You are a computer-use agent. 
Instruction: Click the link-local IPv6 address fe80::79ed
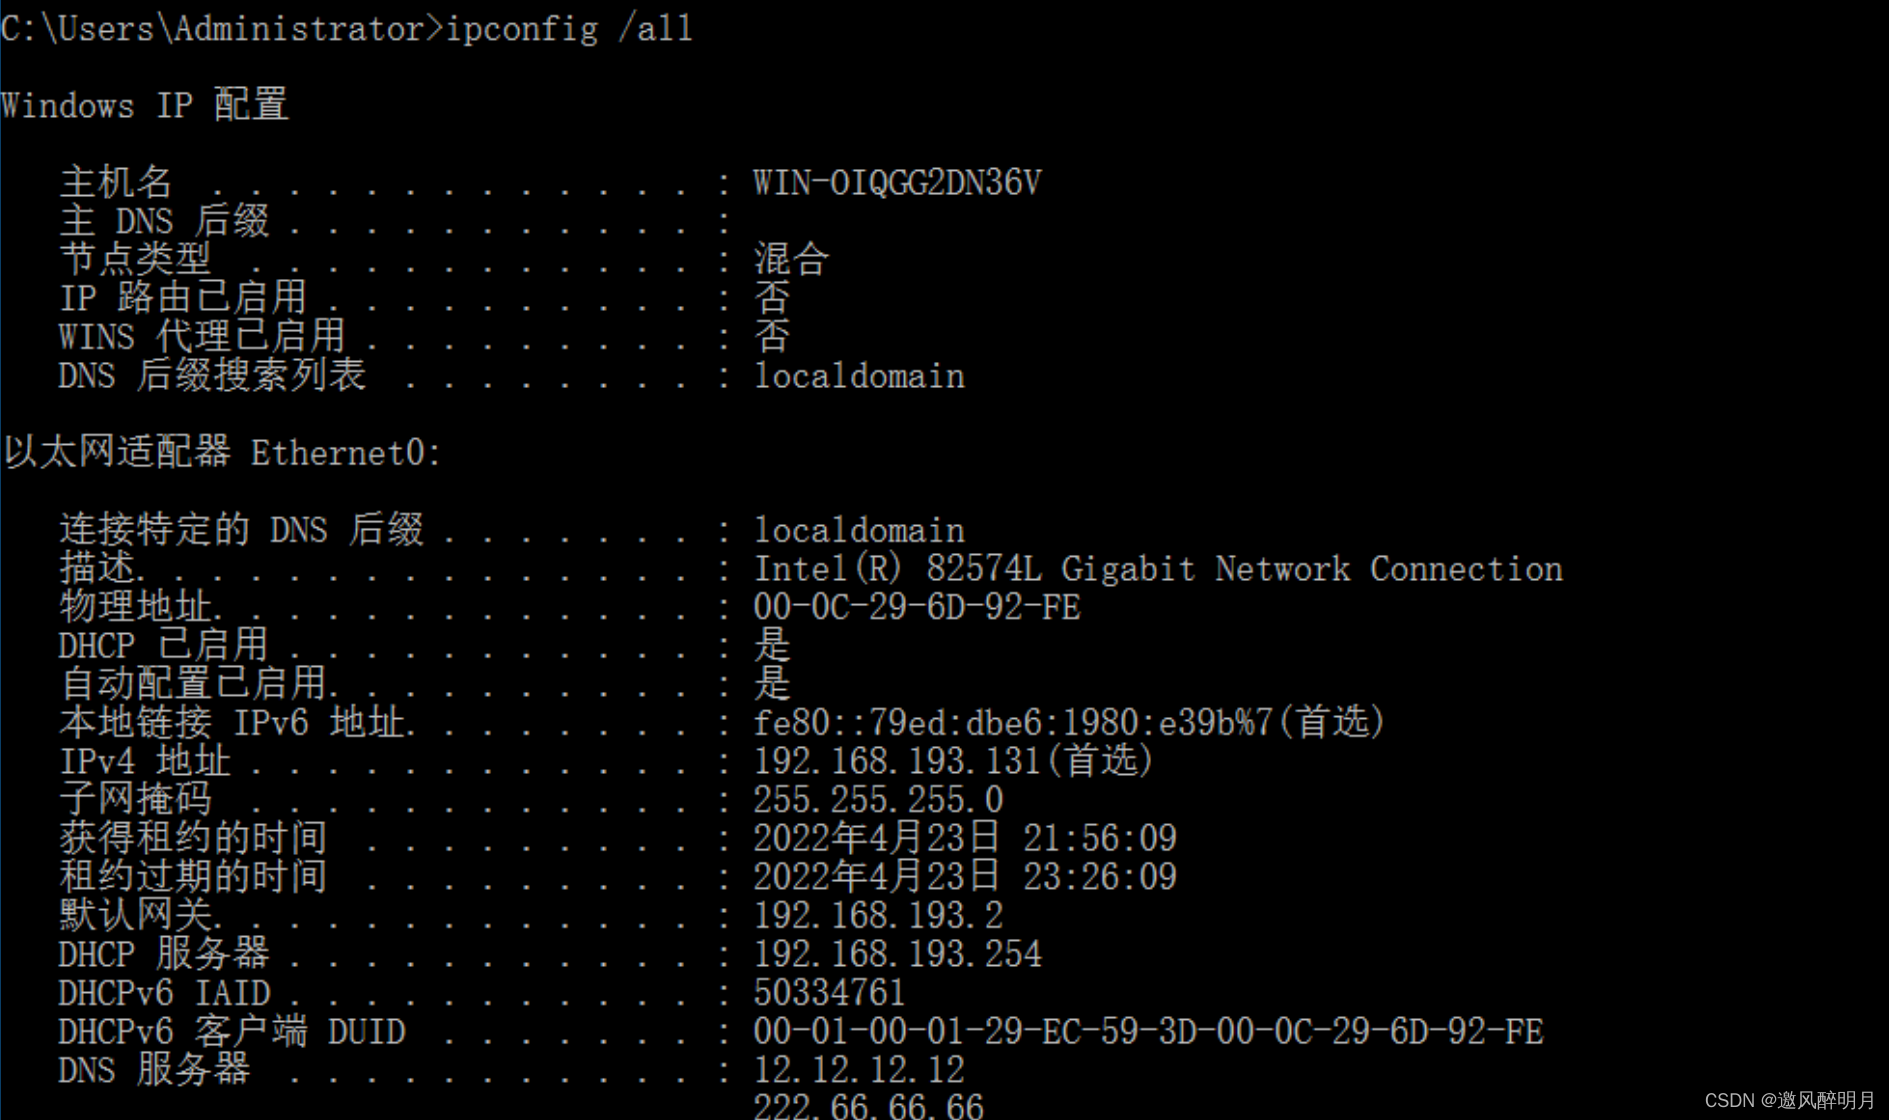[x=1068, y=722]
